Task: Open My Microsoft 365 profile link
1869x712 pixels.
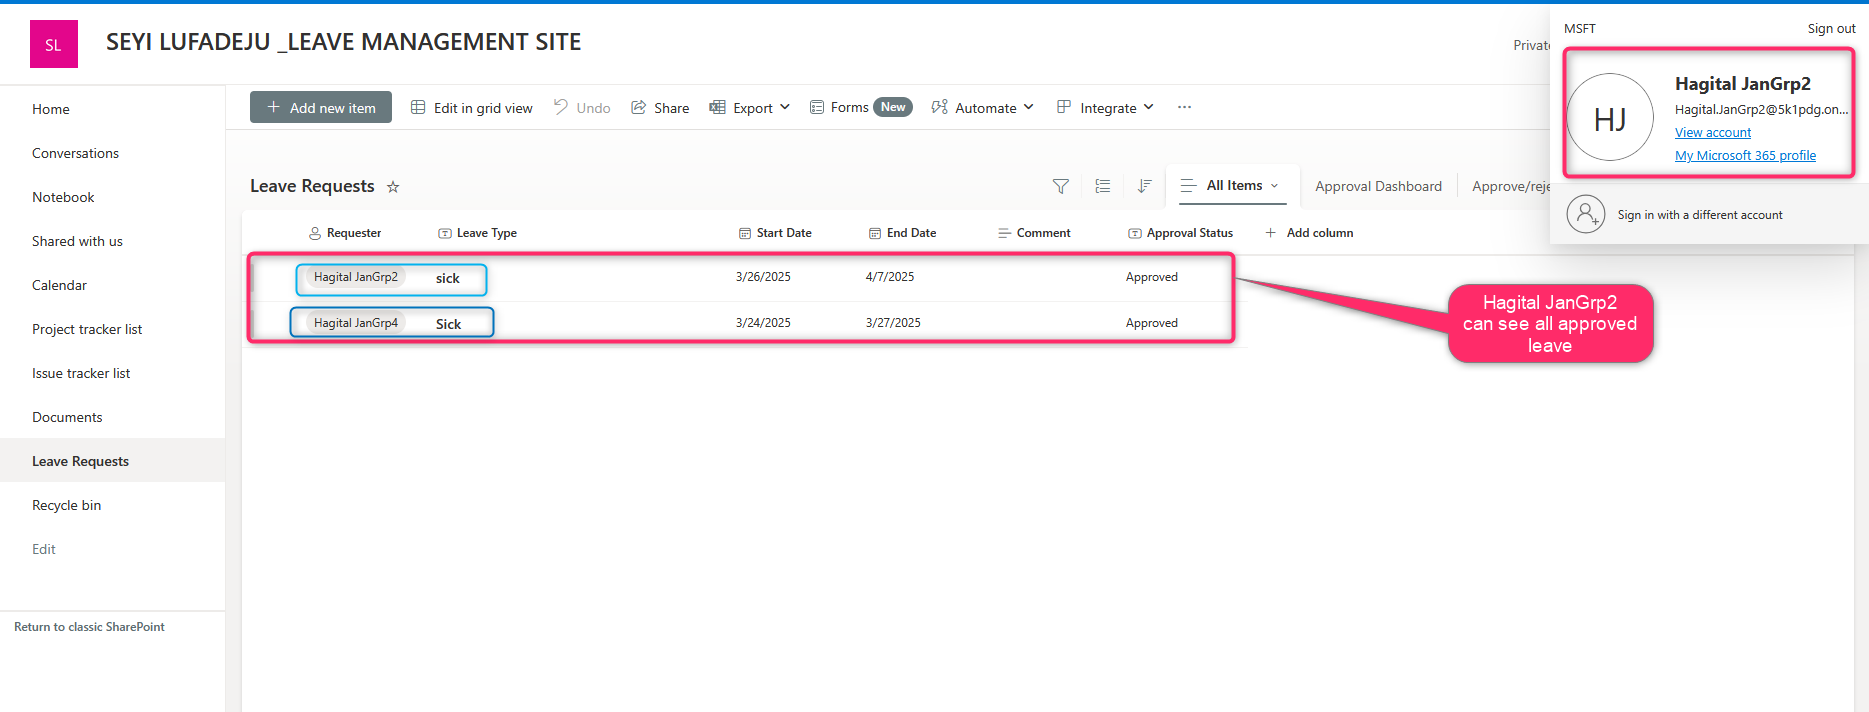Action: coord(1745,156)
